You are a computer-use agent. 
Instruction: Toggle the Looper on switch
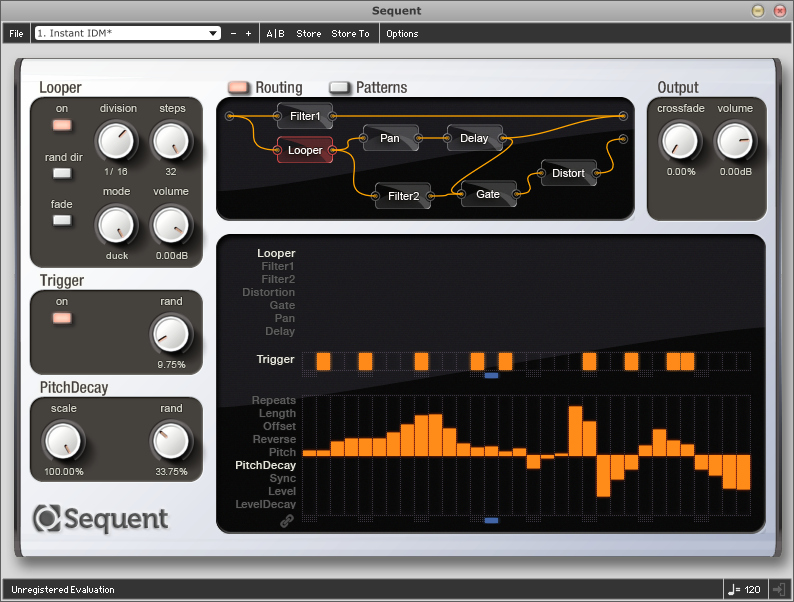62,125
